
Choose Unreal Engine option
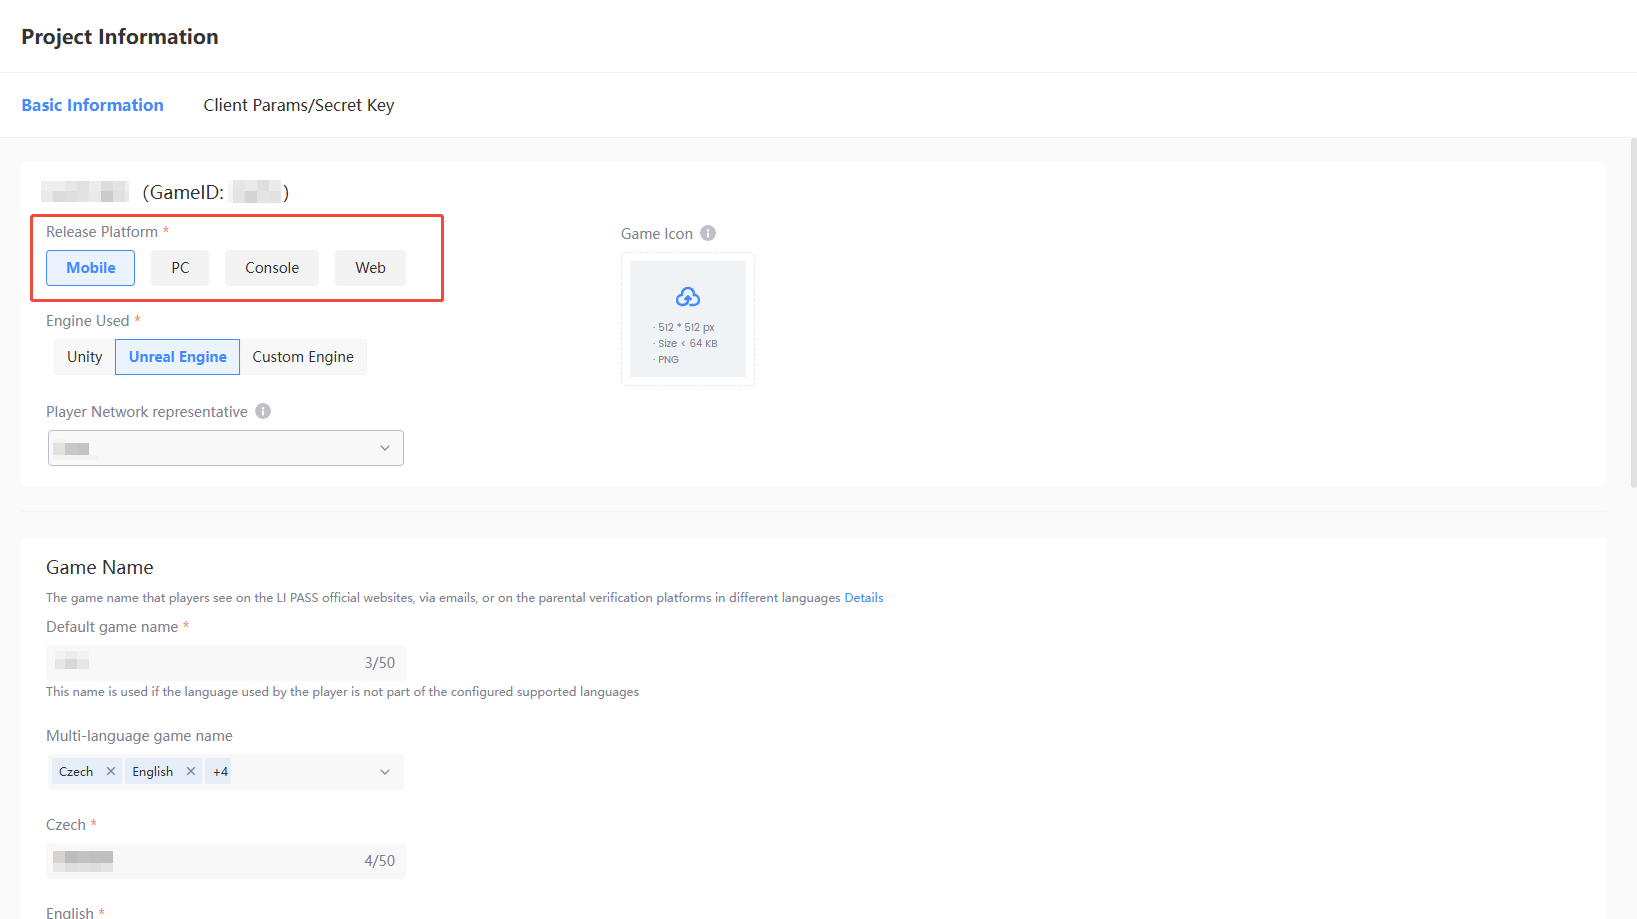point(178,357)
